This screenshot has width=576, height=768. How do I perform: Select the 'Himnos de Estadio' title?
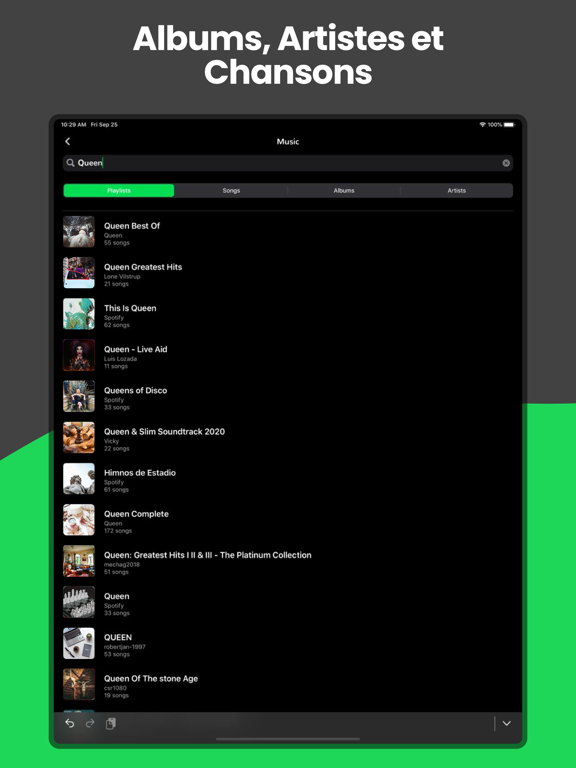[140, 473]
